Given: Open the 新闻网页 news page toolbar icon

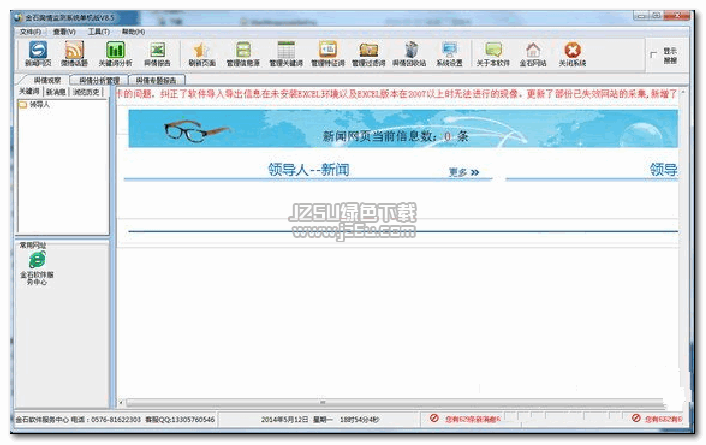Looking at the screenshot, I should (x=38, y=53).
